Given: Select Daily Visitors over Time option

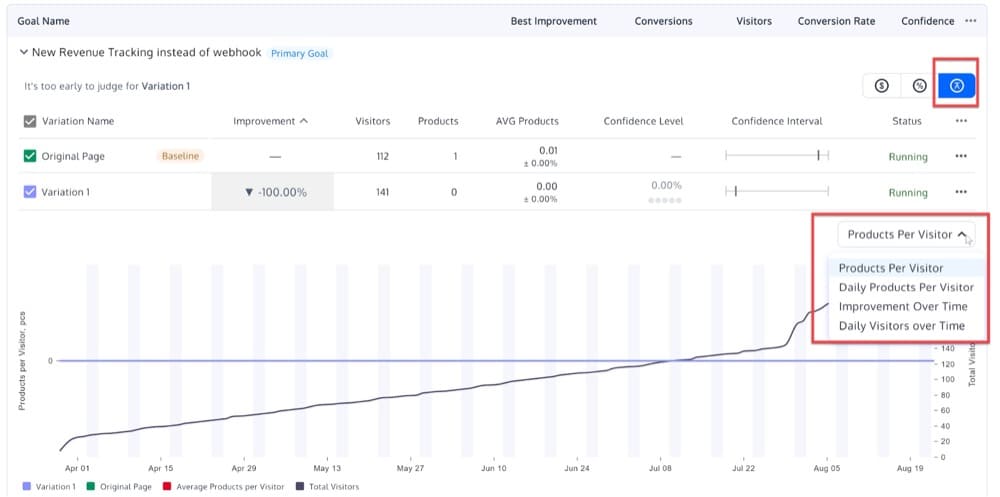Looking at the screenshot, I should 901,325.
